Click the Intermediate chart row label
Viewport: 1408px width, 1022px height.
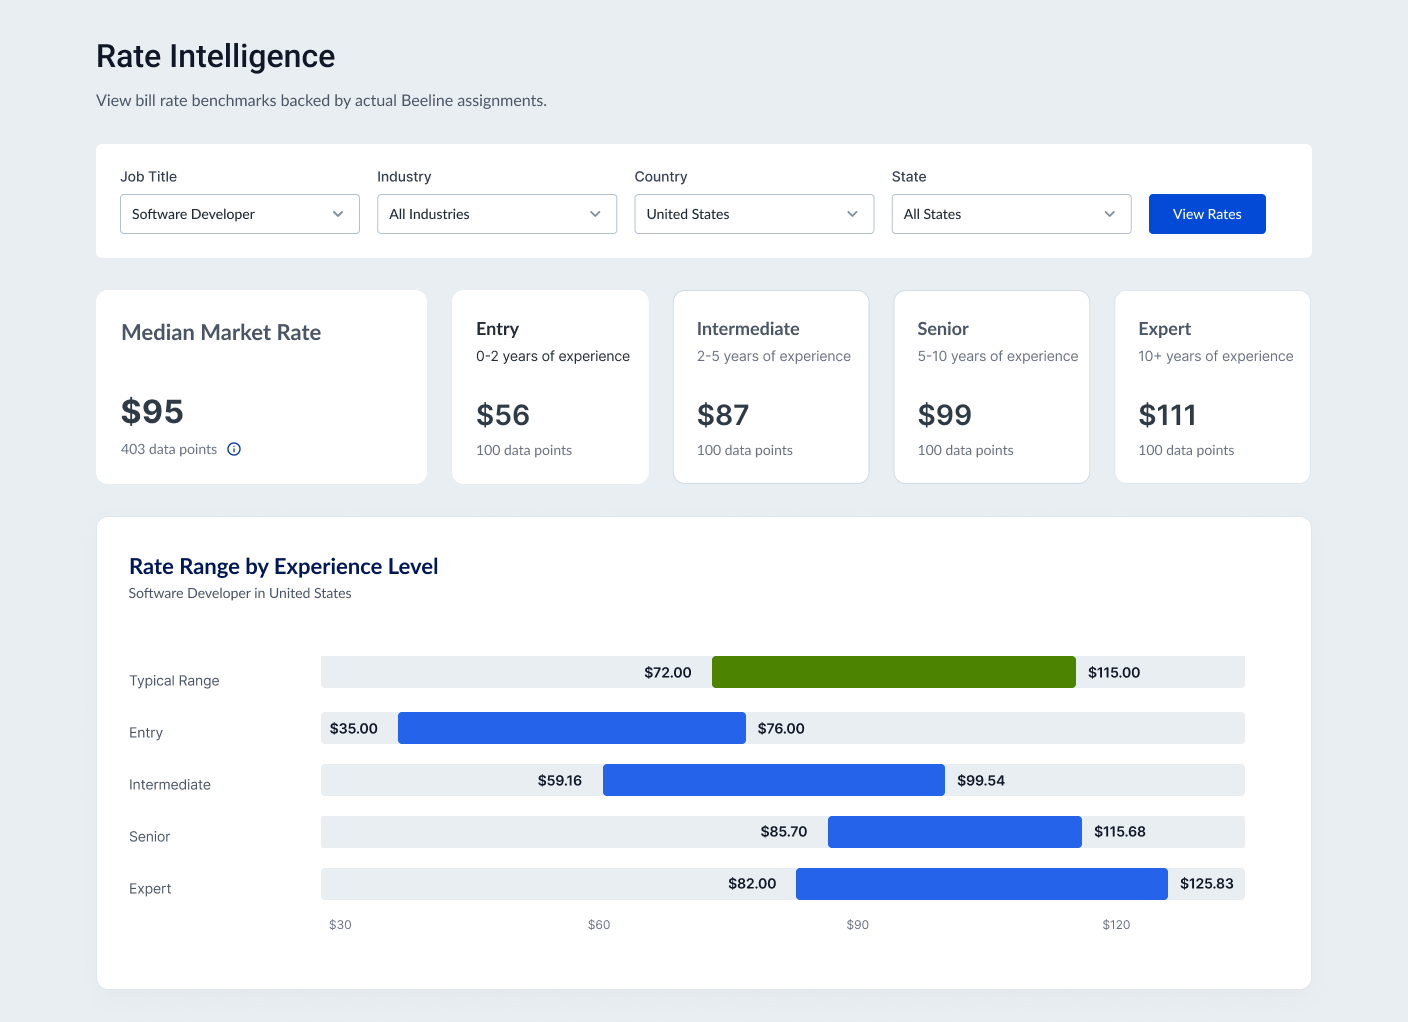(170, 785)
